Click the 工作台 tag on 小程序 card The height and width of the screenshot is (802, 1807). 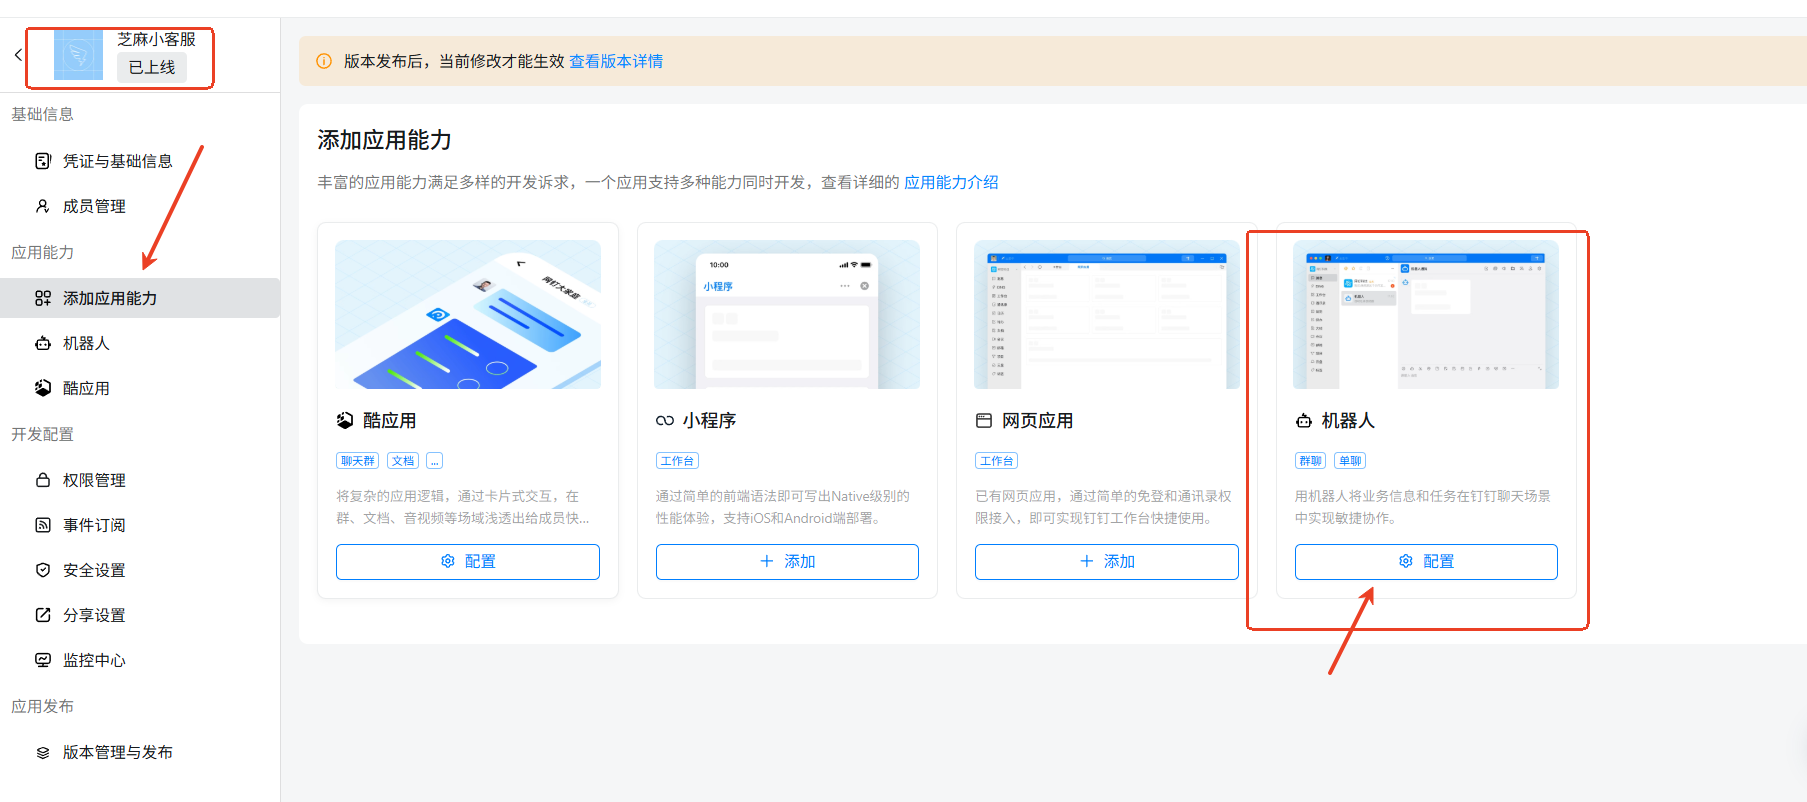(x=677, y=461)
